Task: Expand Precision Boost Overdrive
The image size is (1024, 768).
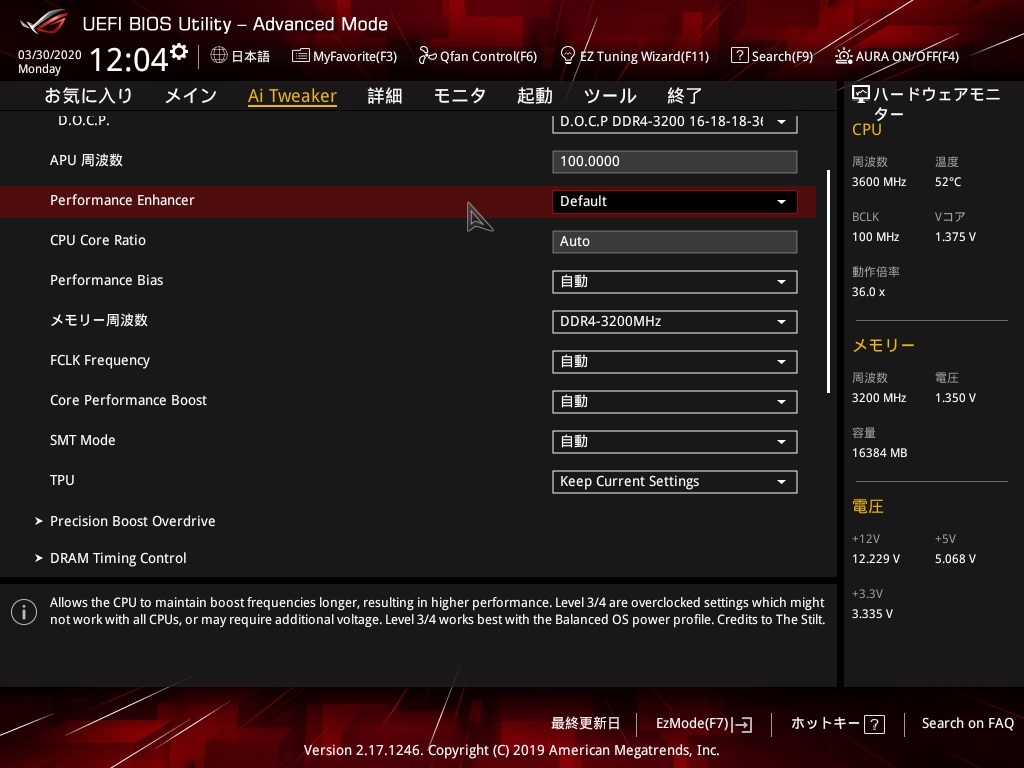Action: click(x=132, y=521)
